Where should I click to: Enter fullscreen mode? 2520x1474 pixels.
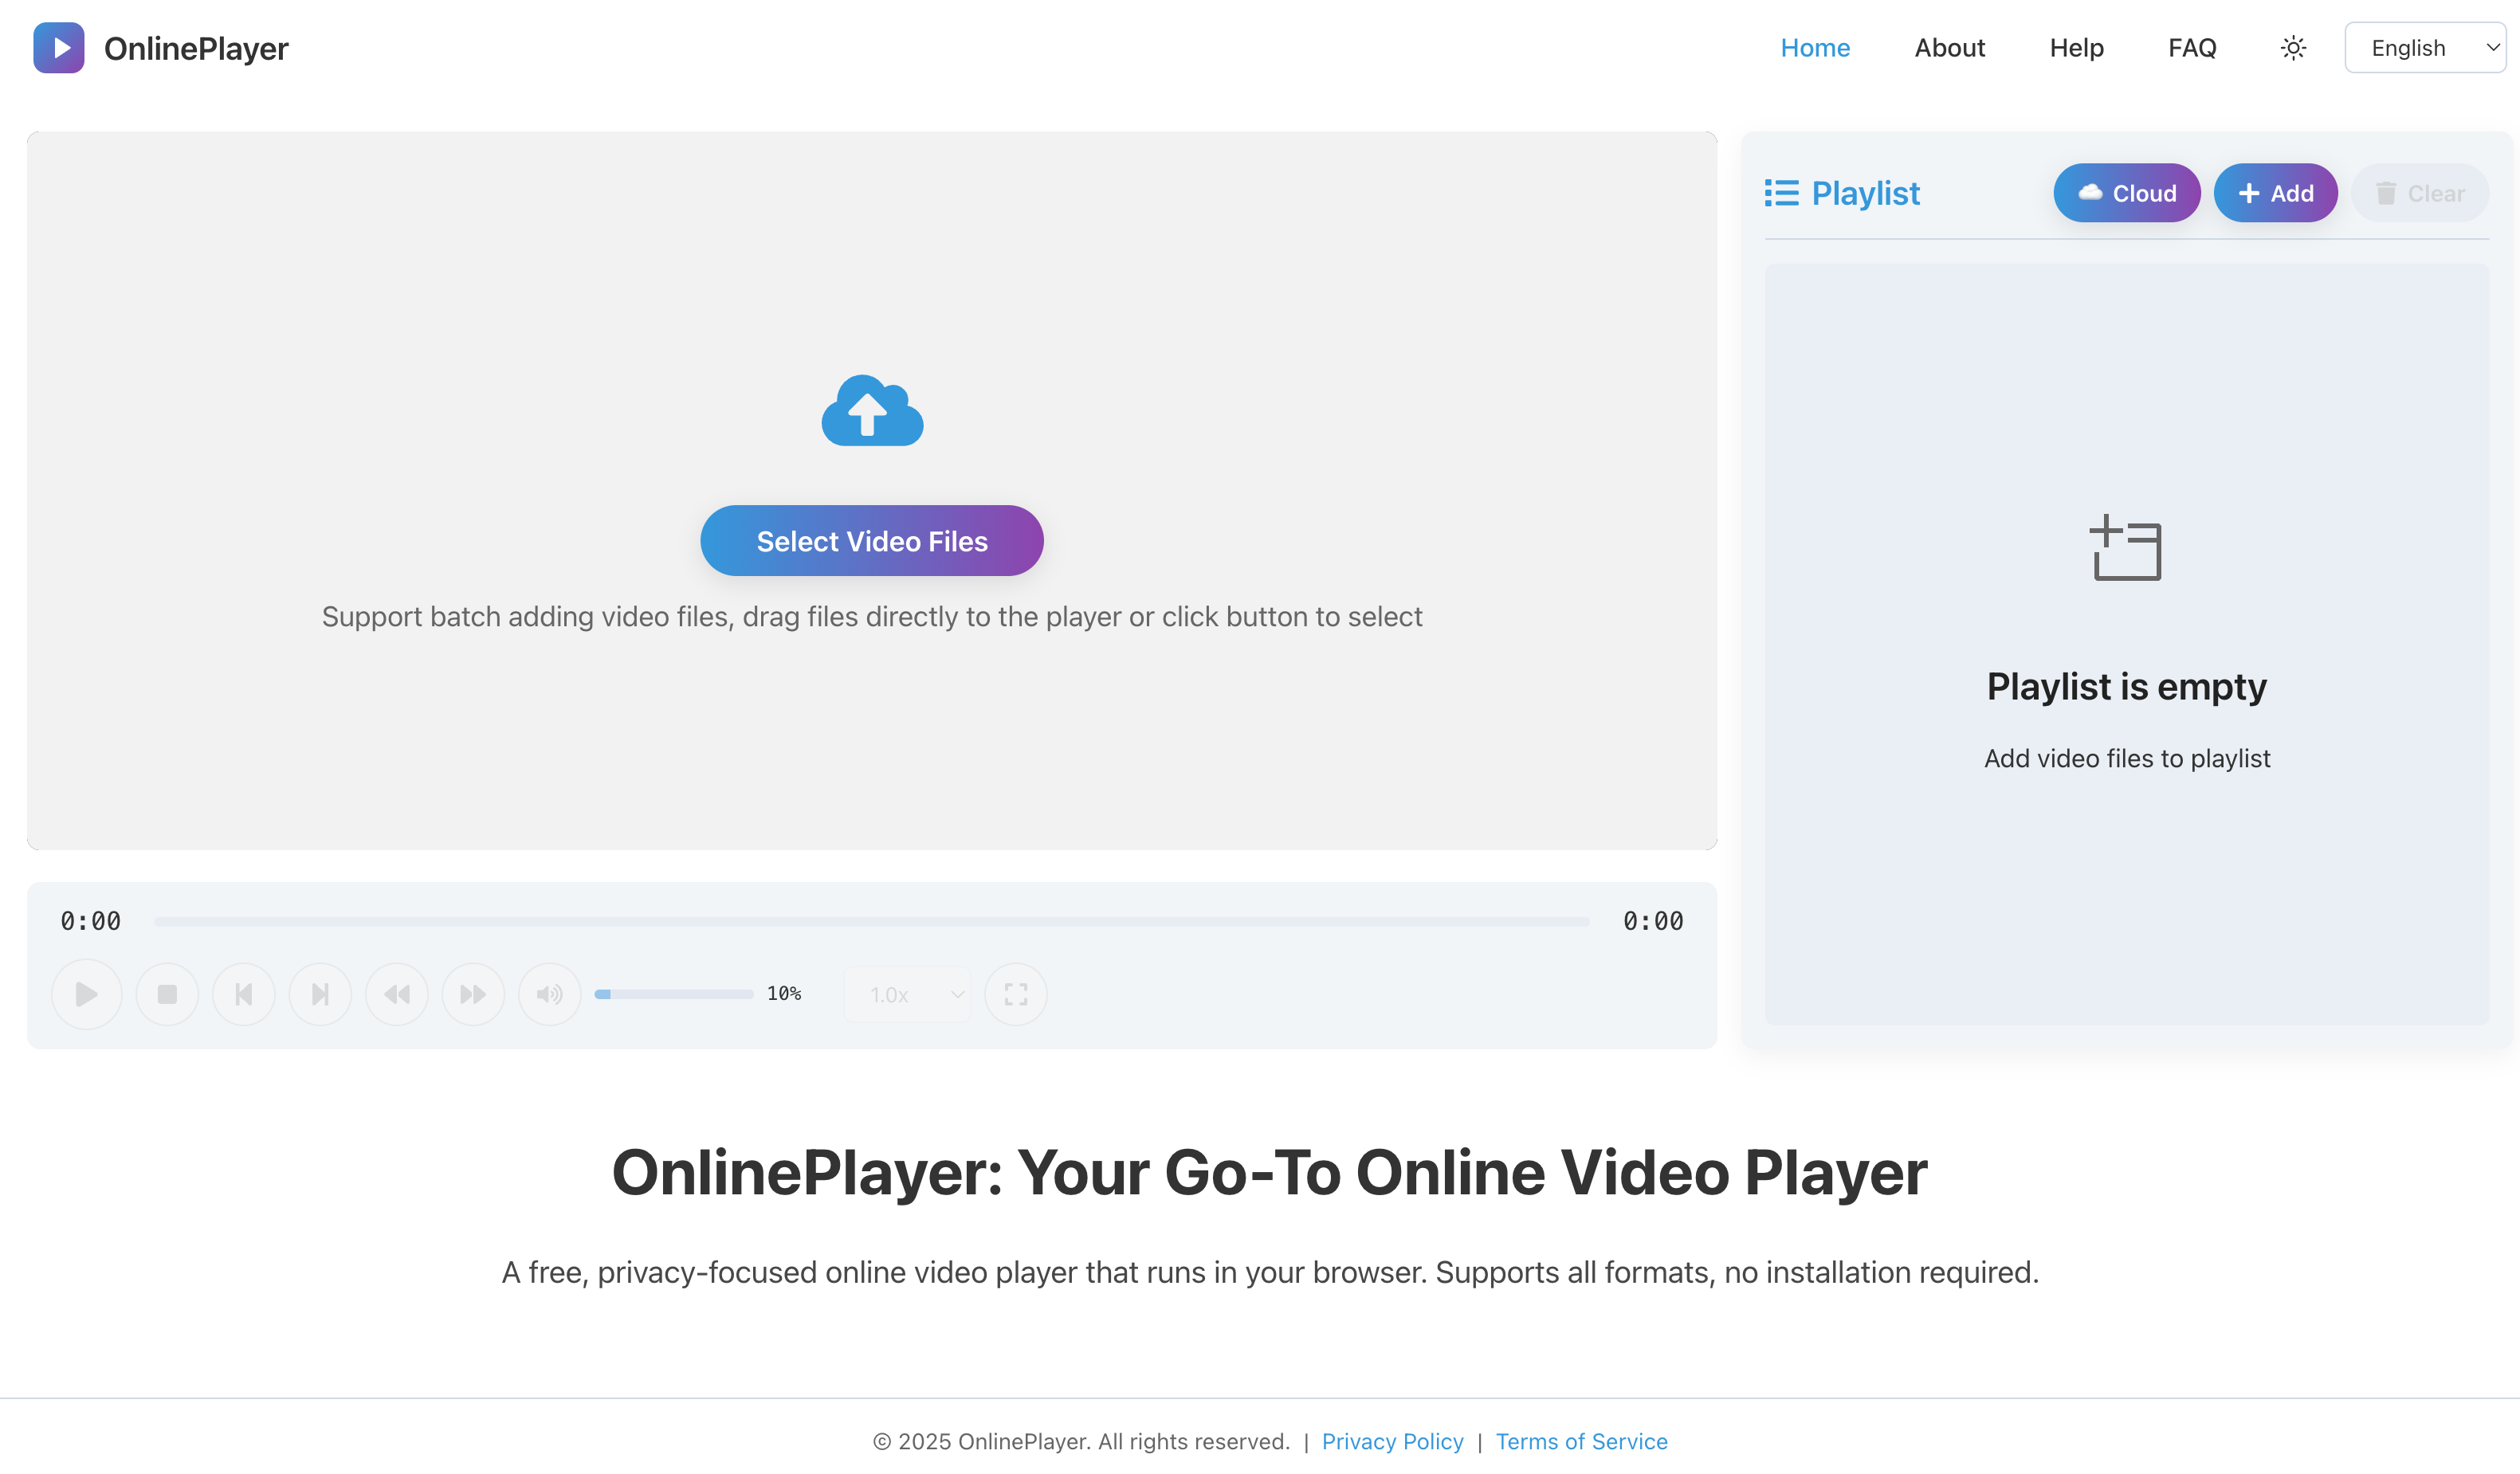1015,993
